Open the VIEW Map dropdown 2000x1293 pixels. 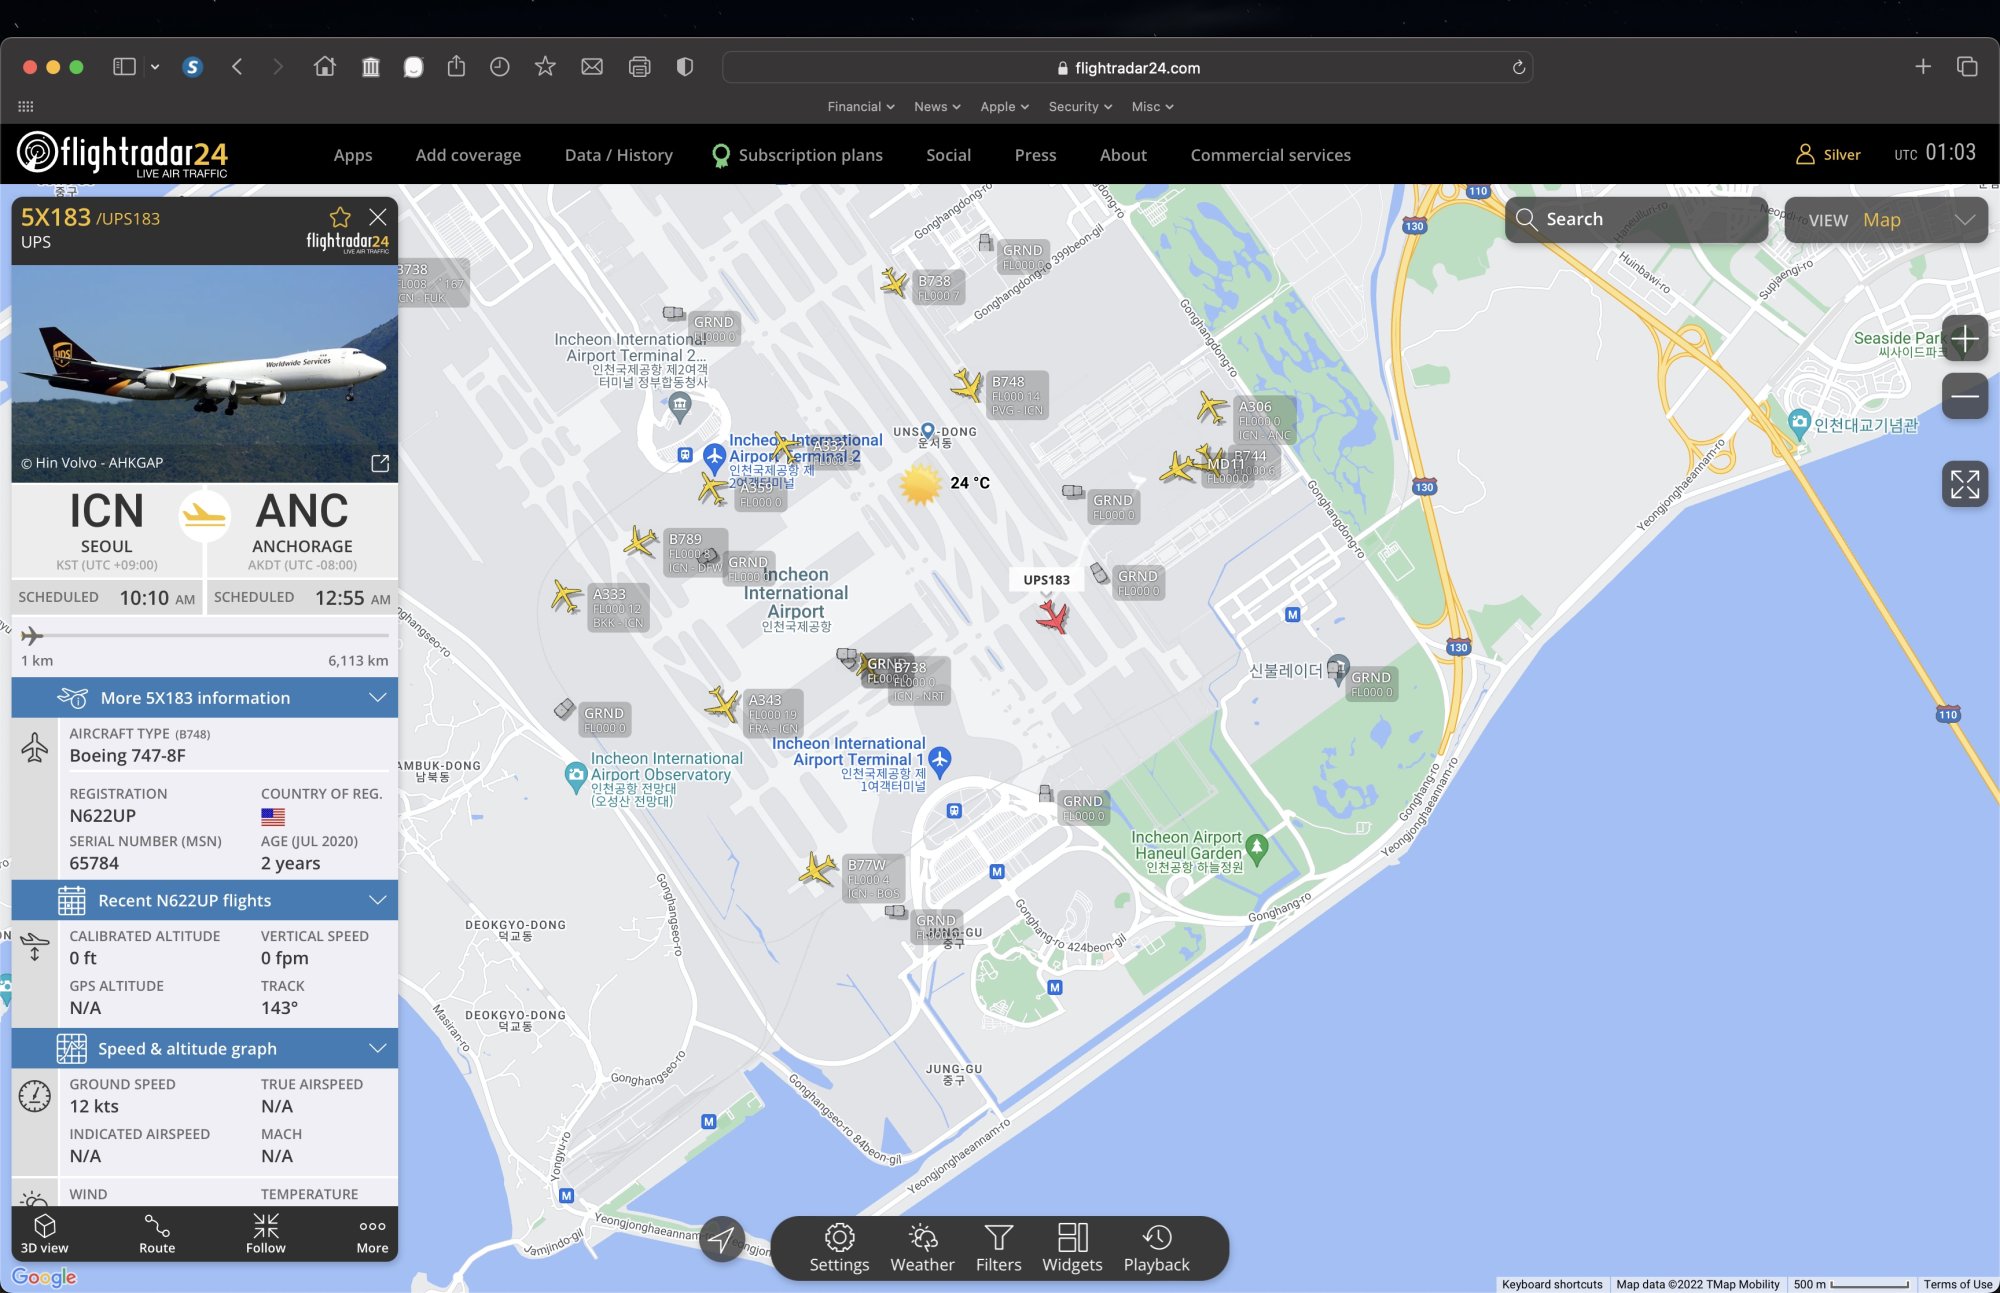[1885, 220]
